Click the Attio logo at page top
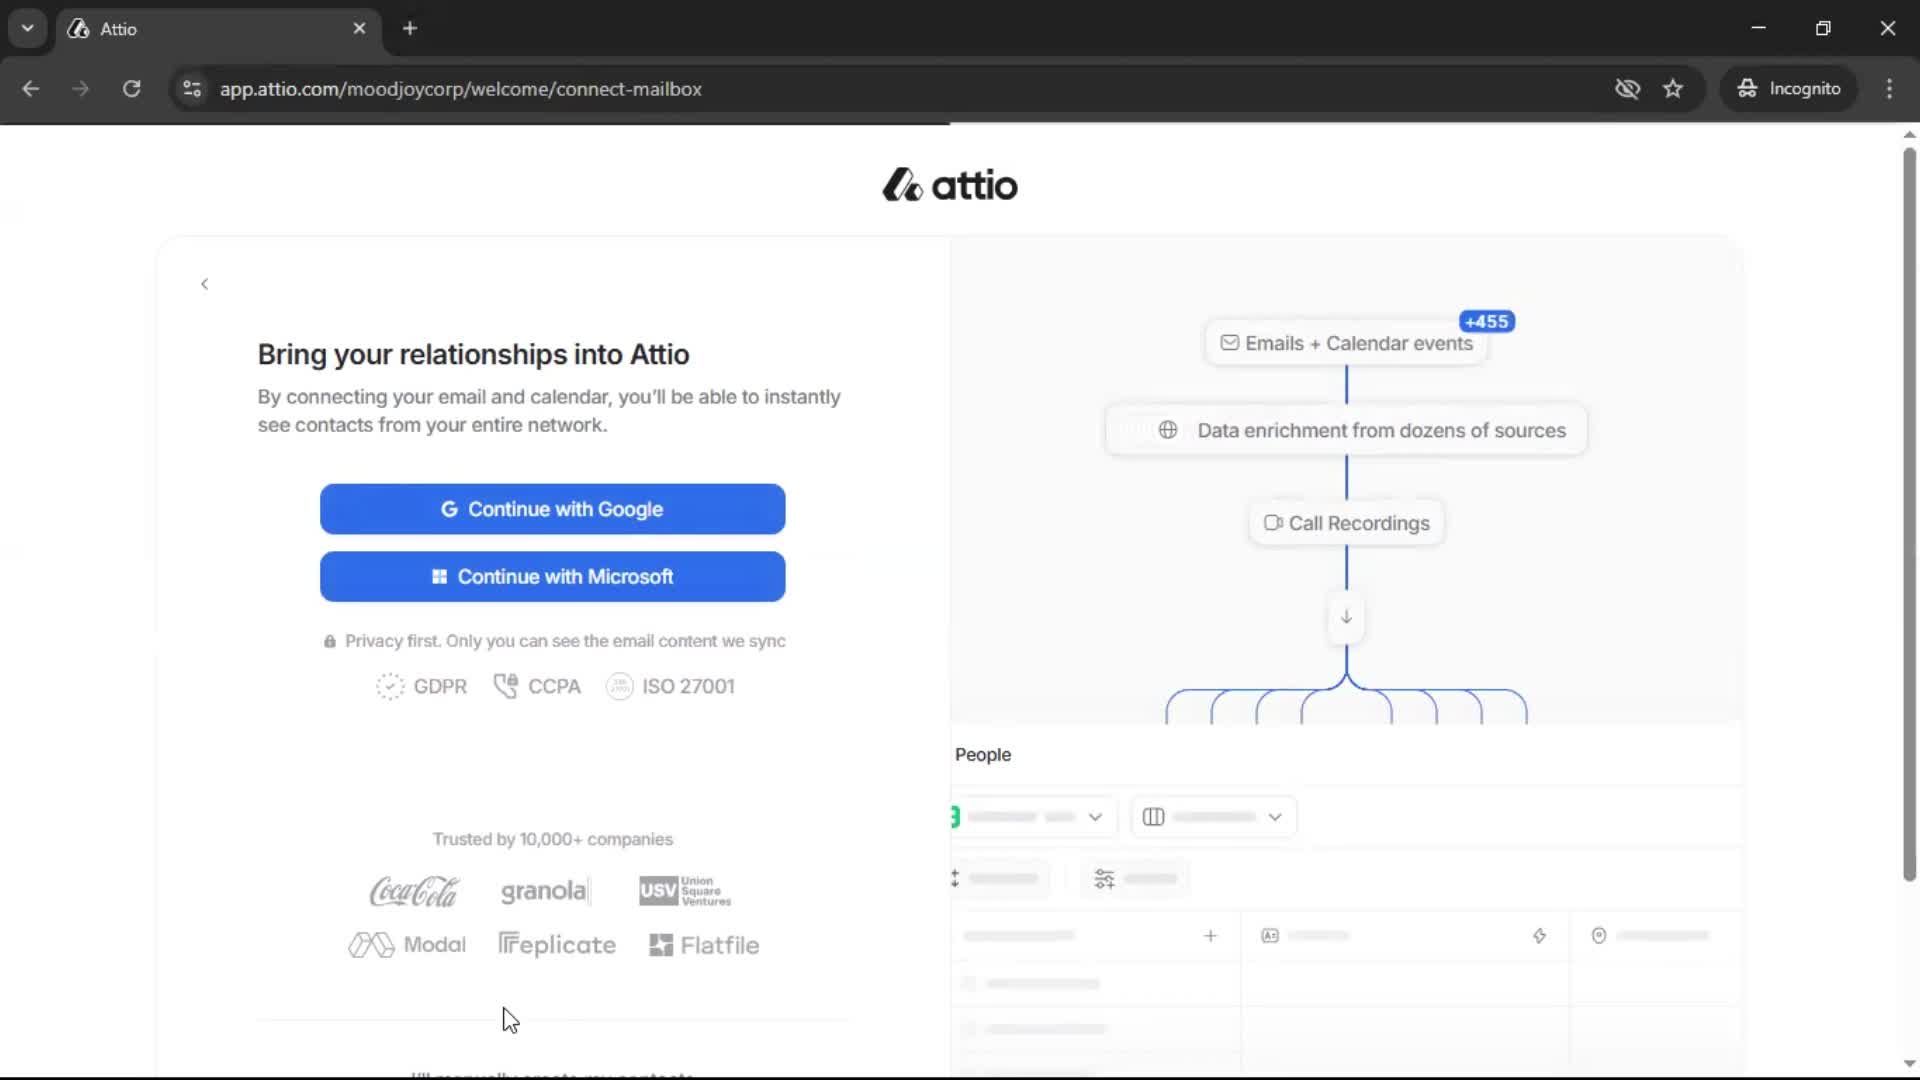Image resolution: width=1920 pixels, height=1080 pixels. click(948, 185)
